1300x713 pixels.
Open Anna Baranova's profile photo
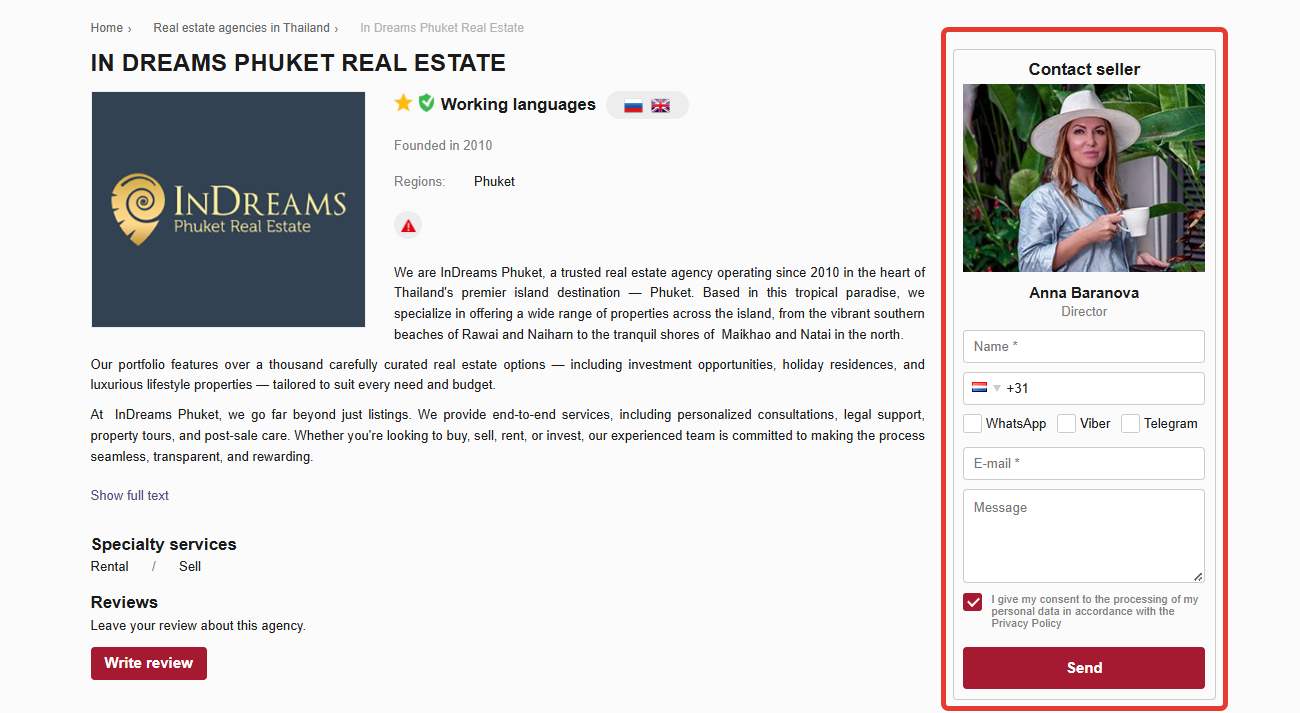1084,178
